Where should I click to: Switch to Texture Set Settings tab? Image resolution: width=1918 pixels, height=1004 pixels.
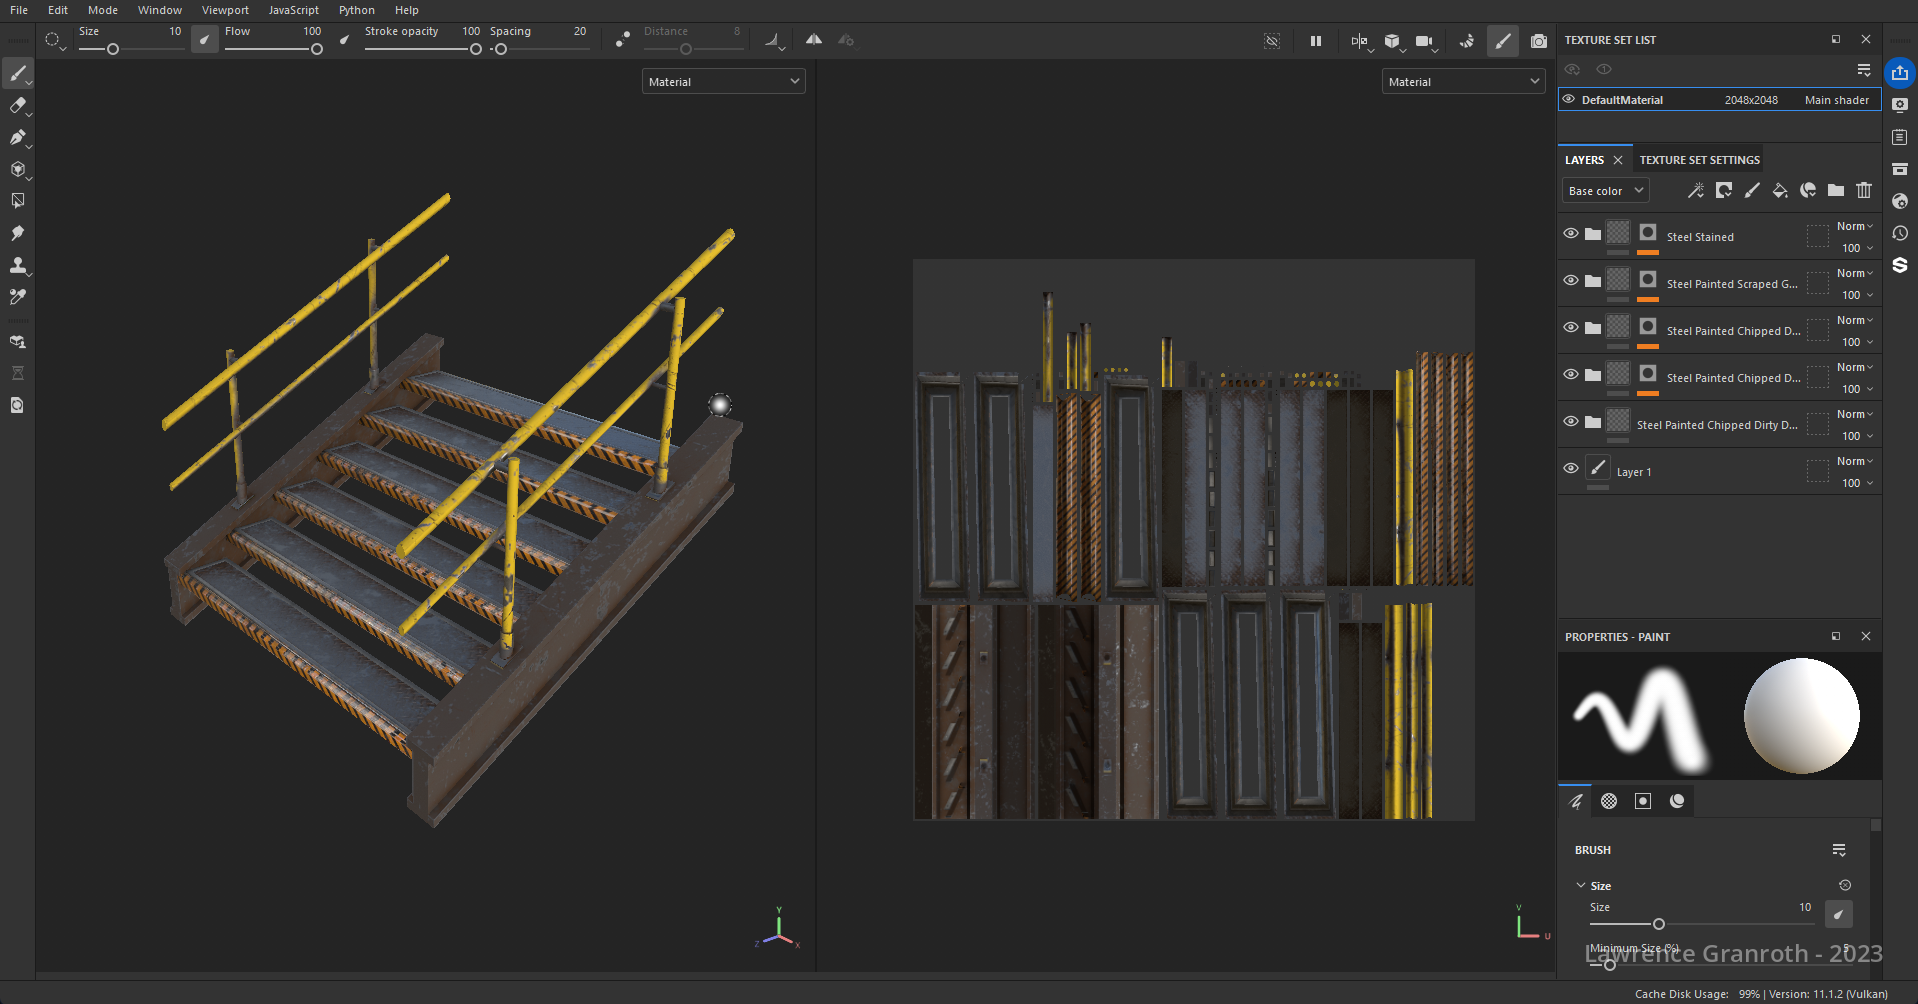(1699, 160)
